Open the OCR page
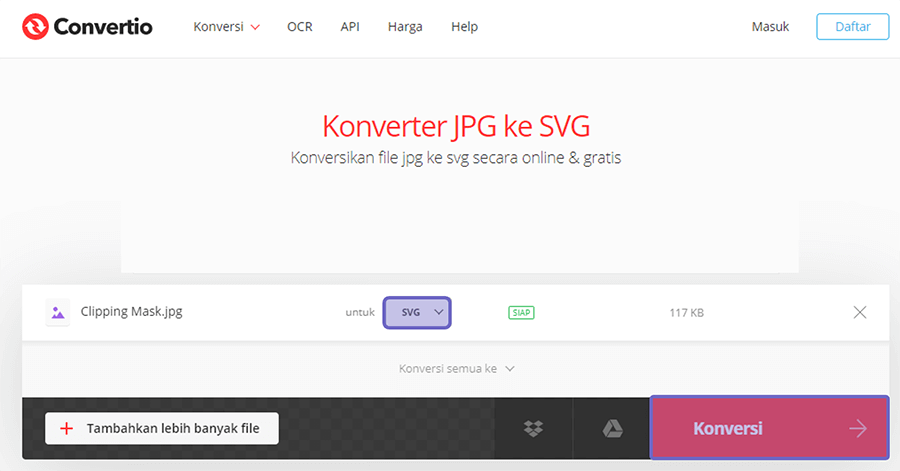 point(300,26)
